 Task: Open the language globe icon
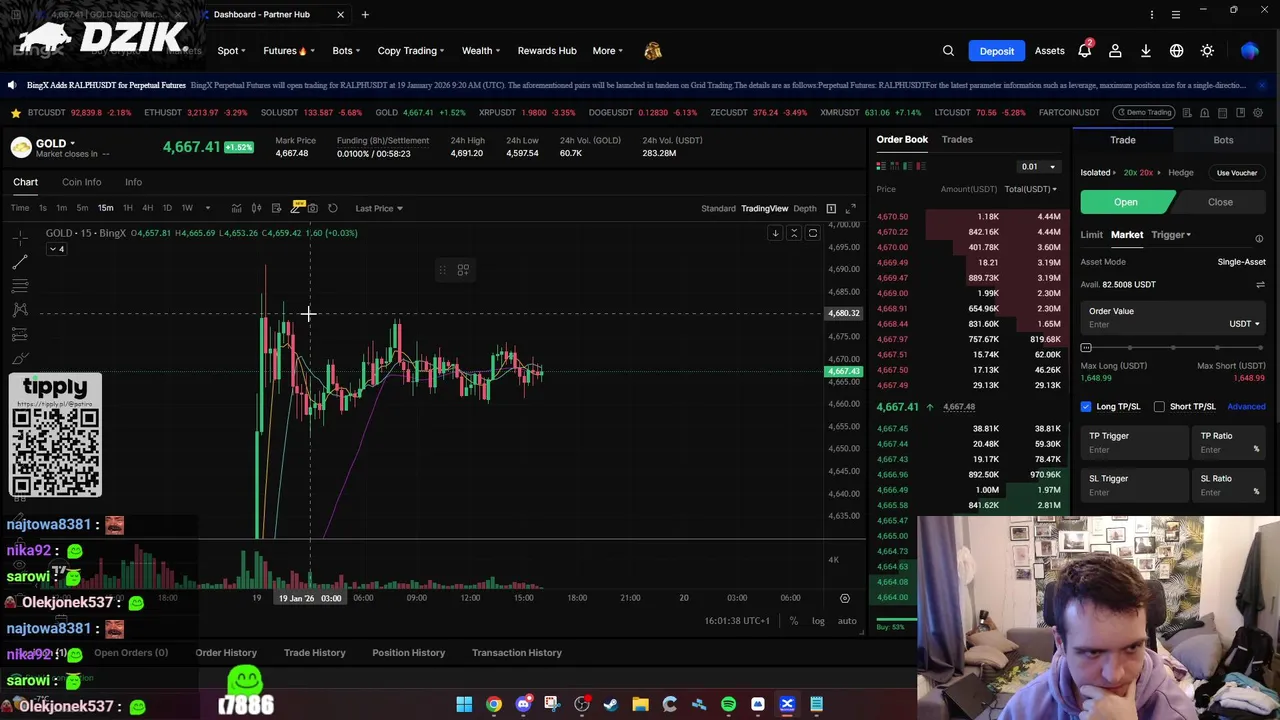[x=1177, y=51]
